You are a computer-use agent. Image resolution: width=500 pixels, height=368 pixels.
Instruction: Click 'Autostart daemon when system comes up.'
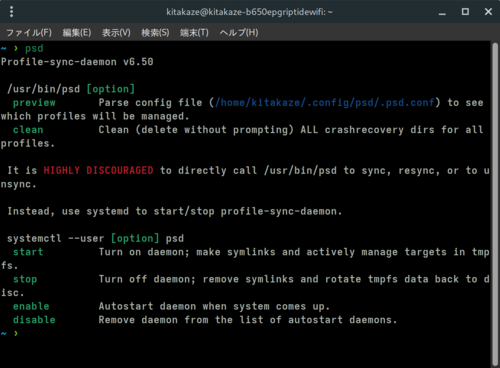pos(214,306)
